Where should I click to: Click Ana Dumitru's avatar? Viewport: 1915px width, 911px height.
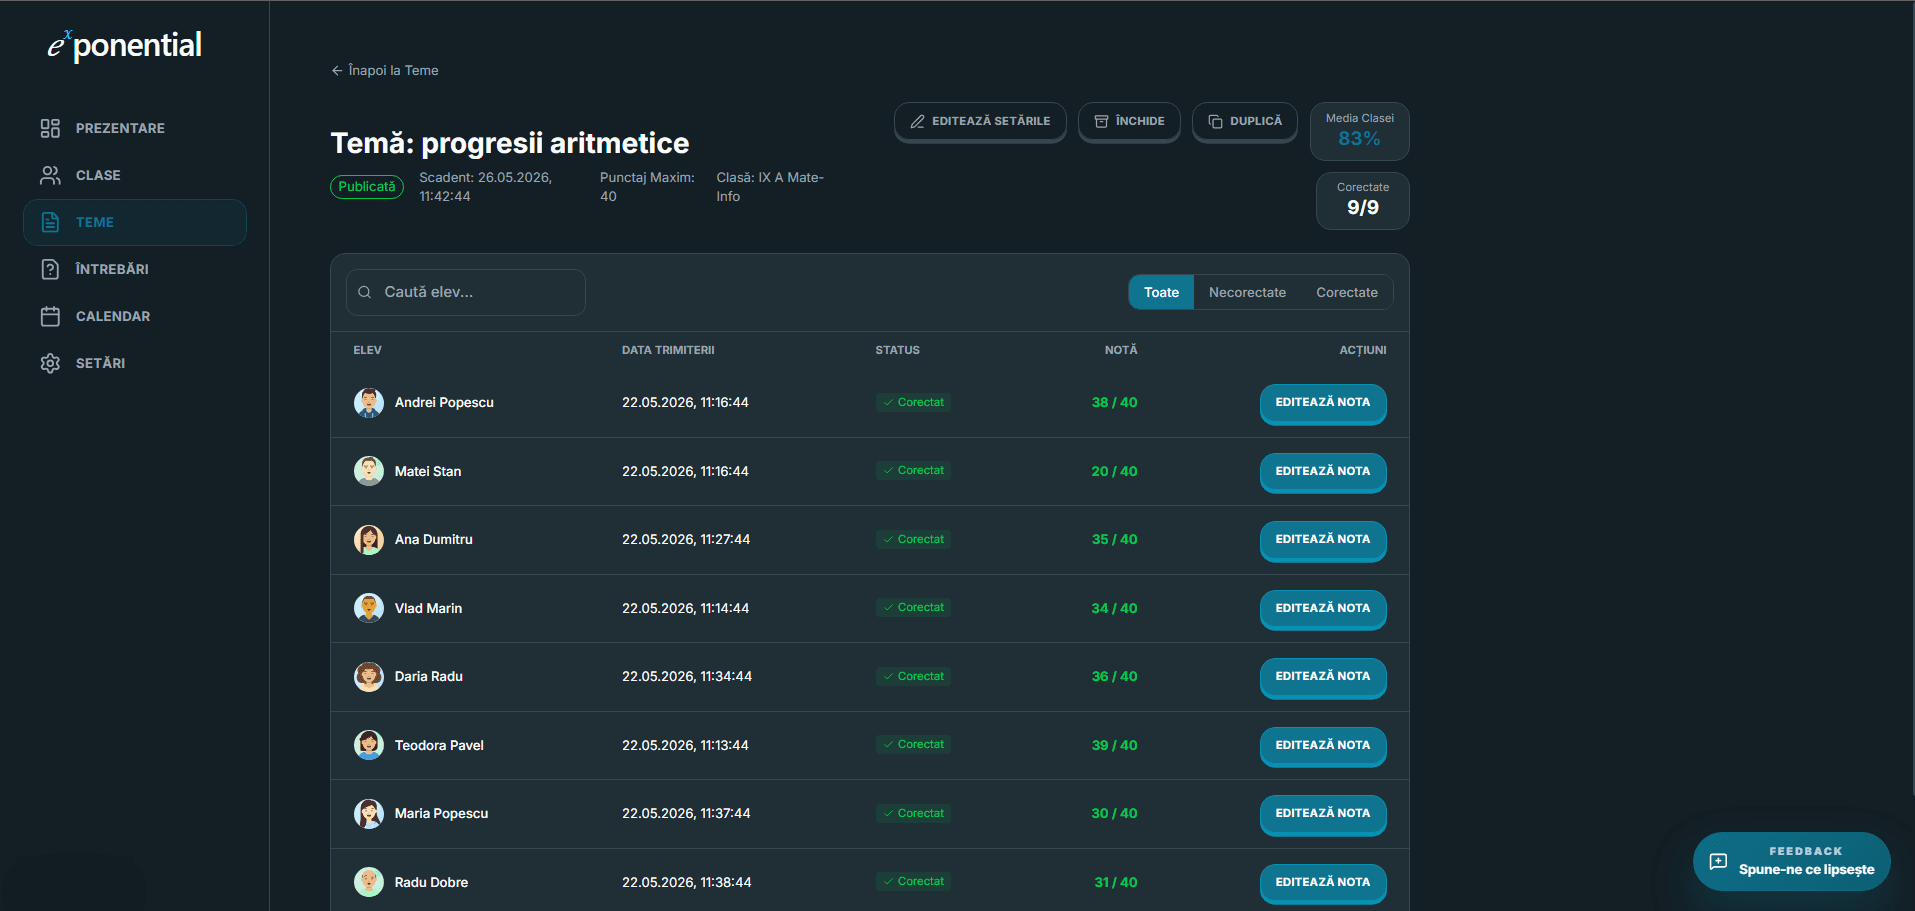[369, 540]
